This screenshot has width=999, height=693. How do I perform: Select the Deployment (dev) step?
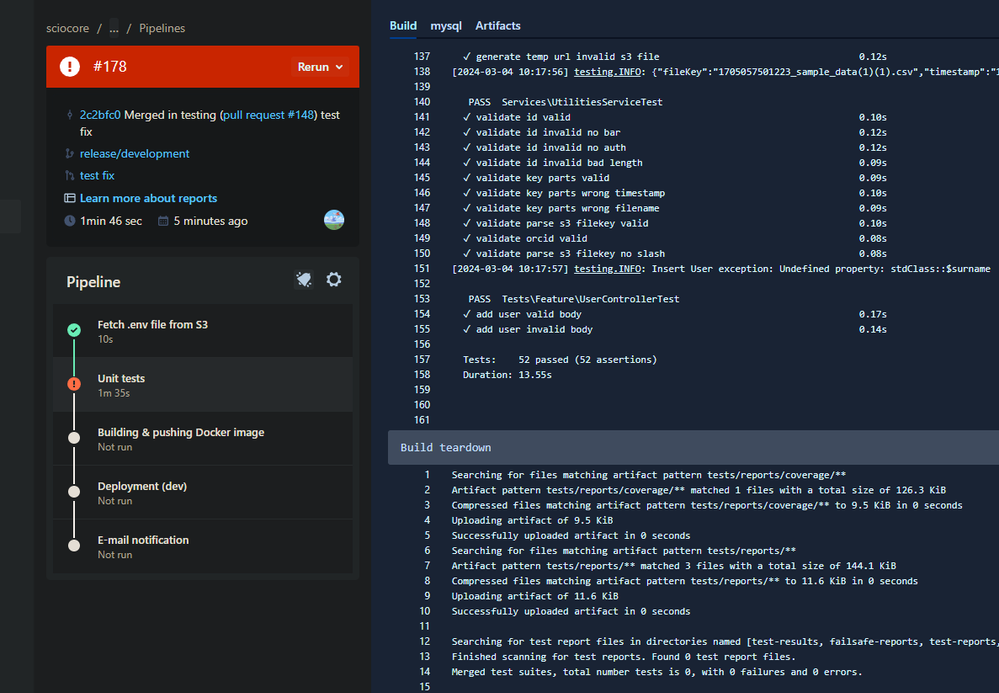[x=203, y=492]
